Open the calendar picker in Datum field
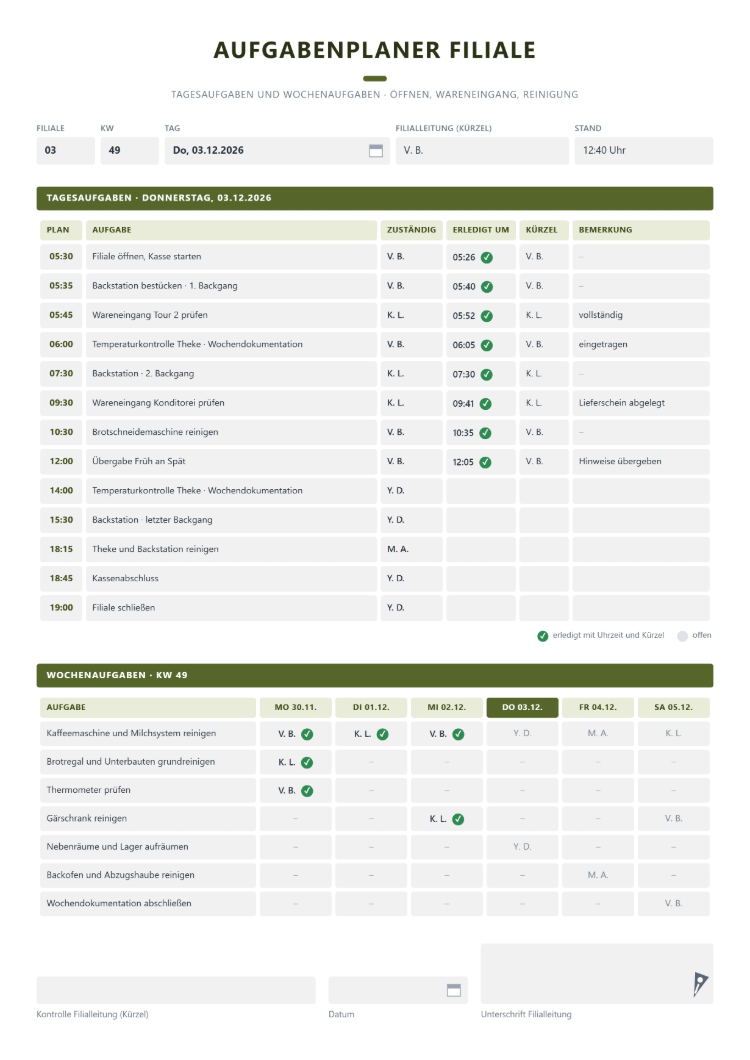 [x=454, y=990]
